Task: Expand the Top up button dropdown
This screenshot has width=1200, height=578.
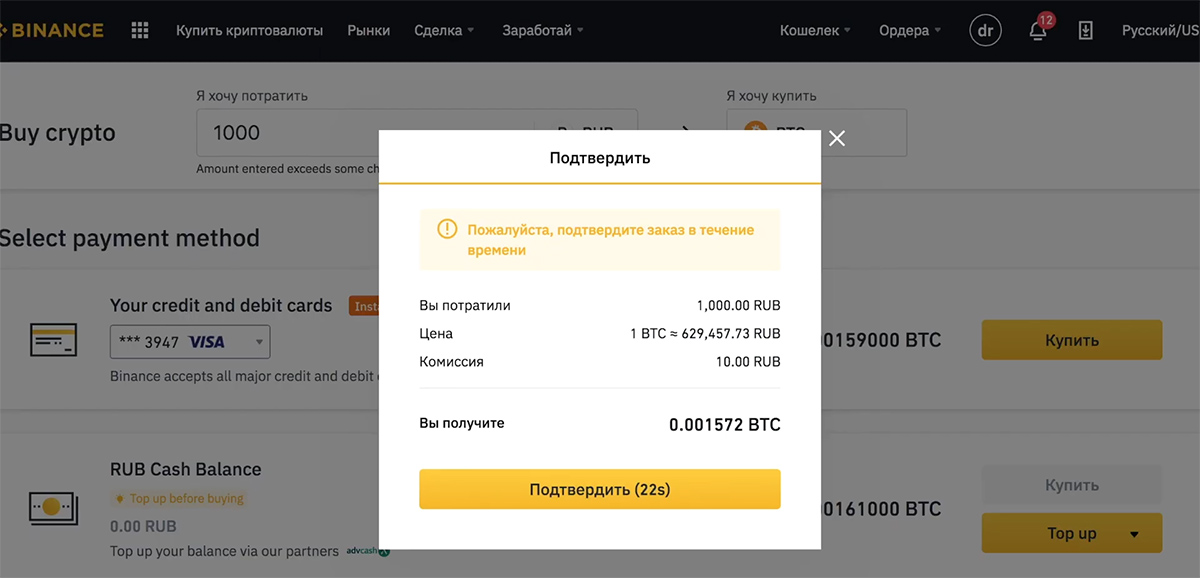Action: coord(1134,534)
